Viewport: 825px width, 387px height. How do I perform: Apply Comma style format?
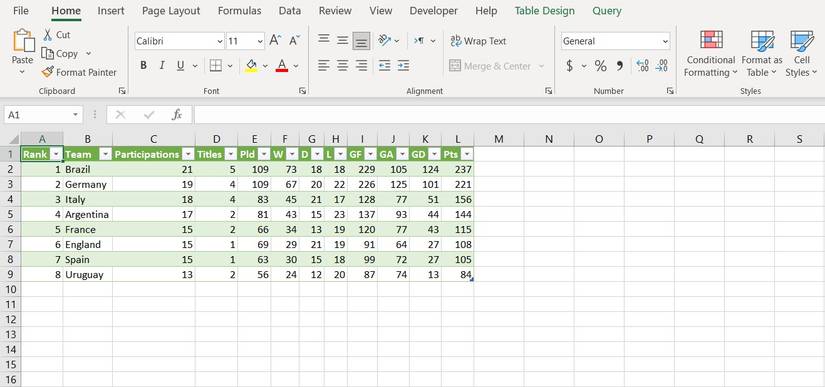pos(619,66)
